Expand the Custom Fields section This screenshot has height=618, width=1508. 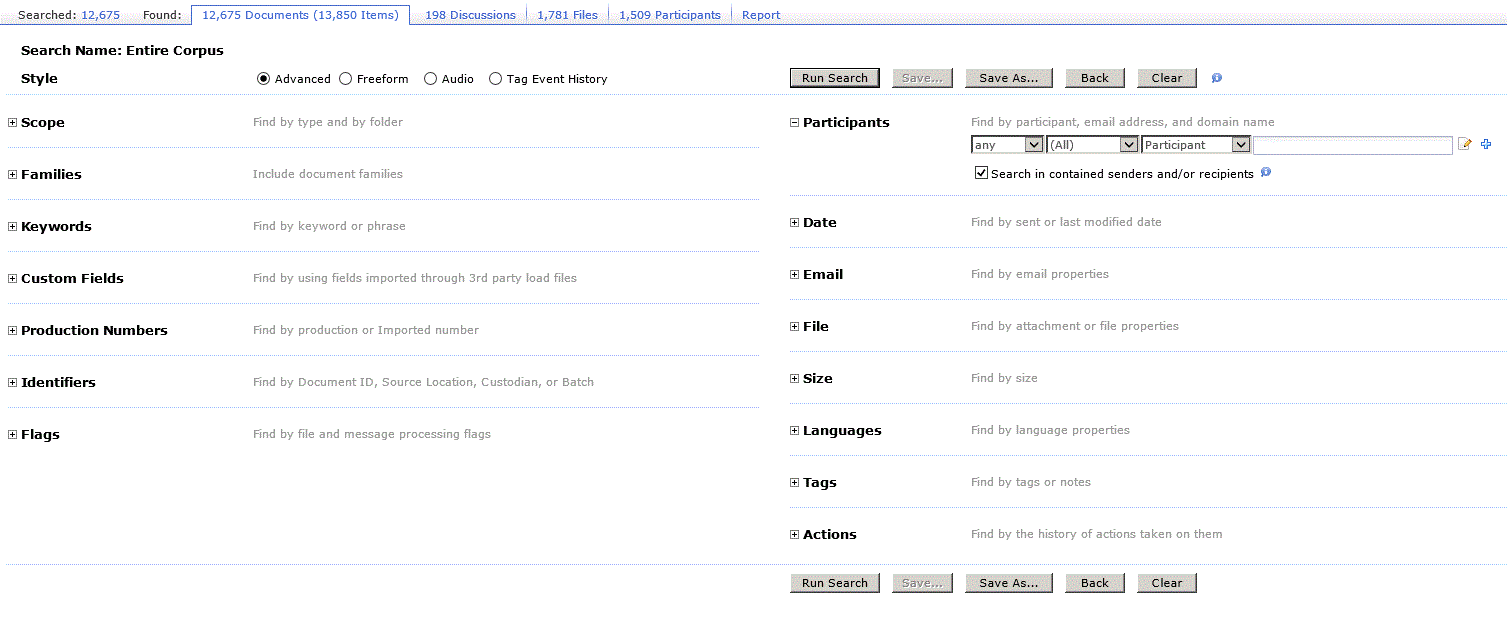click(x=13, y=279)
